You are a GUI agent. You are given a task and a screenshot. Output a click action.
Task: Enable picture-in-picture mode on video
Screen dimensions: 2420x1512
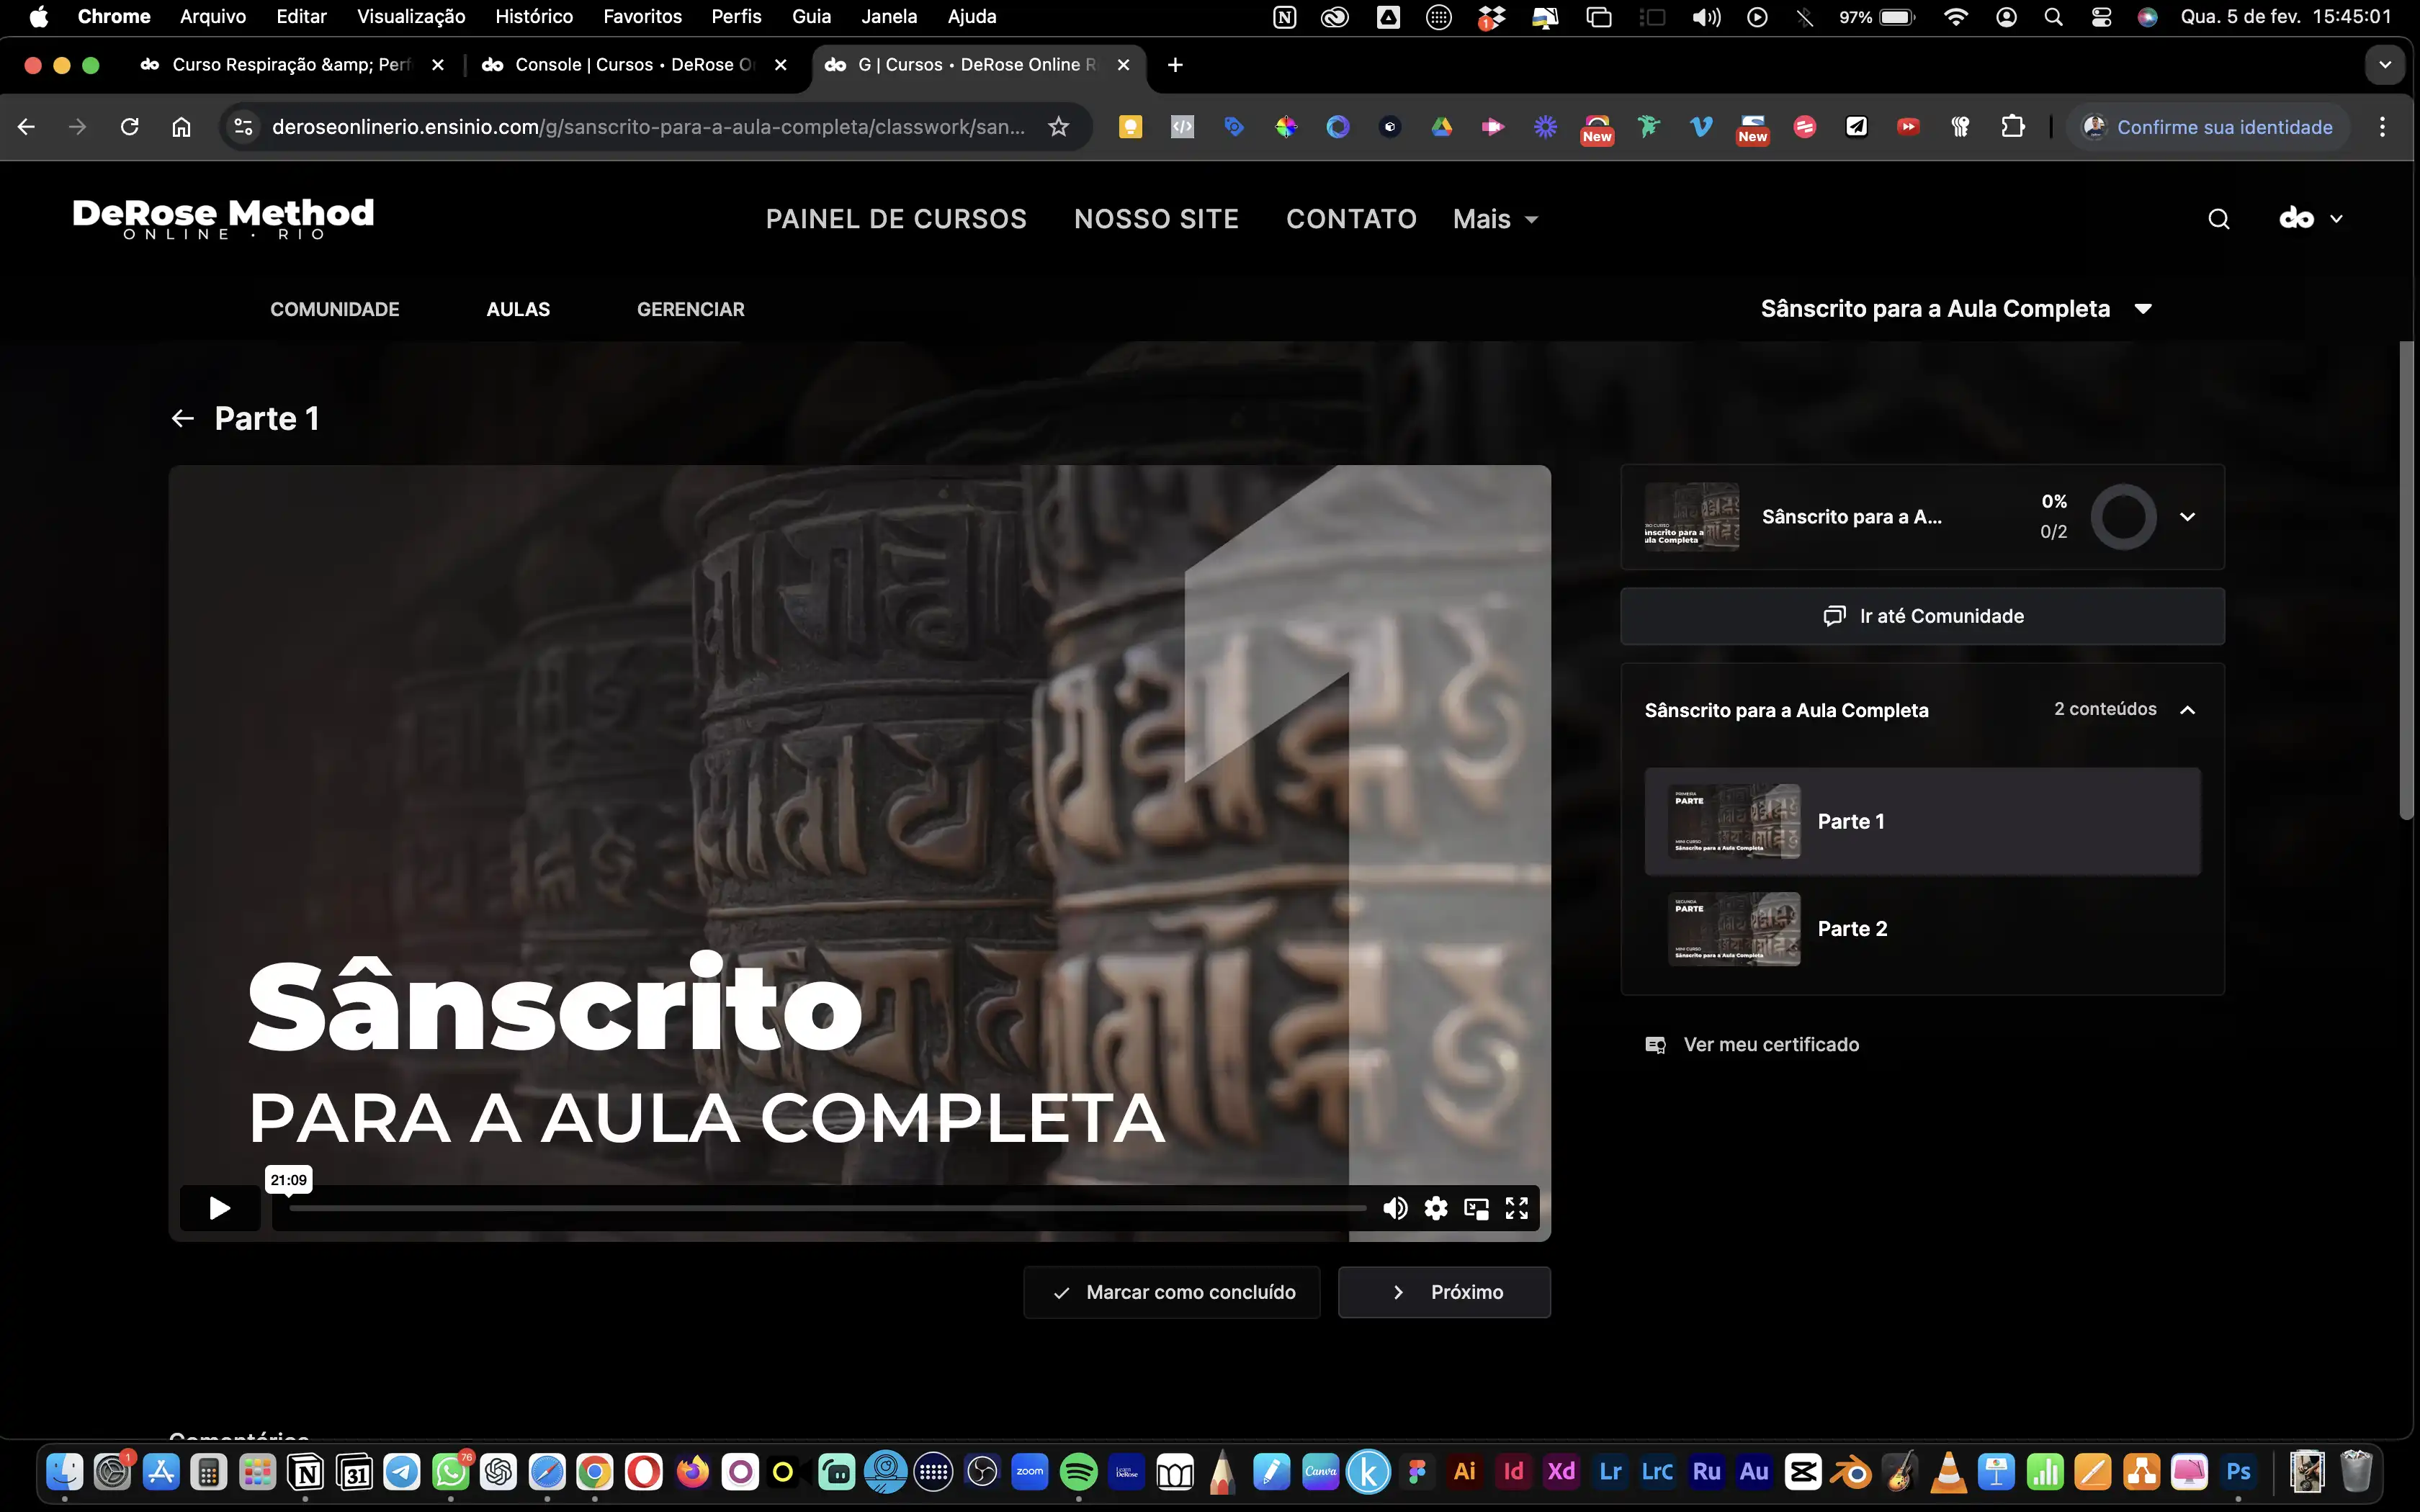click(1476, 1208)
